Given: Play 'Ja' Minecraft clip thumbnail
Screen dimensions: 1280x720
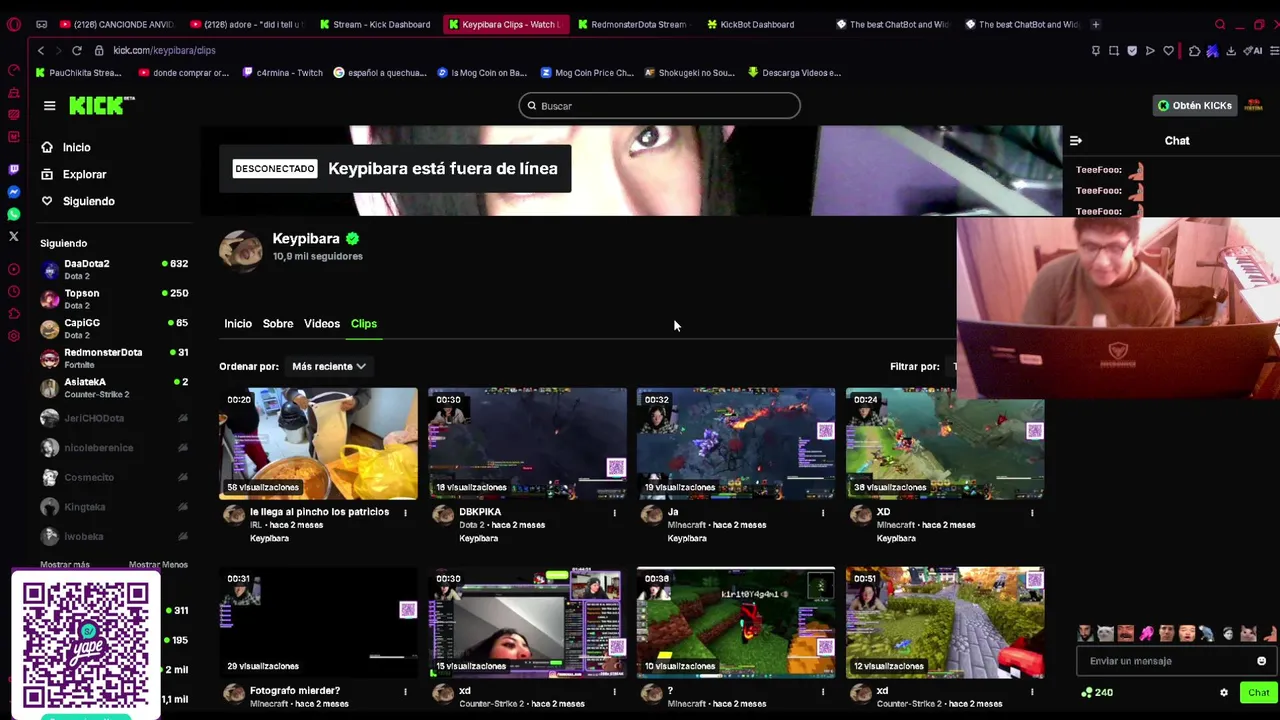Looking at the screenshot, I should pos(736,443).
